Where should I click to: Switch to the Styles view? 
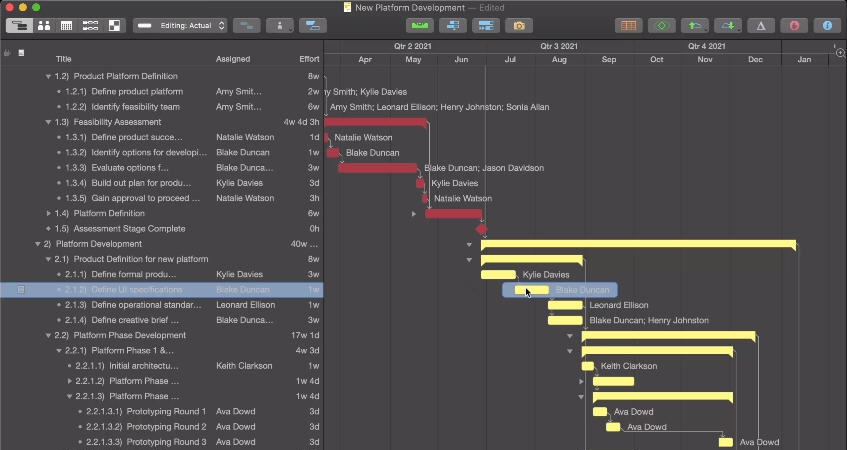115,25
